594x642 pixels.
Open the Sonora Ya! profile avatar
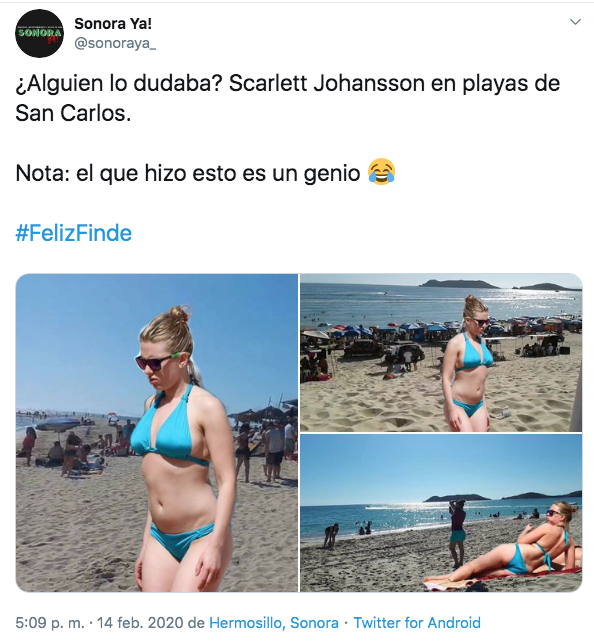(39, 33)
